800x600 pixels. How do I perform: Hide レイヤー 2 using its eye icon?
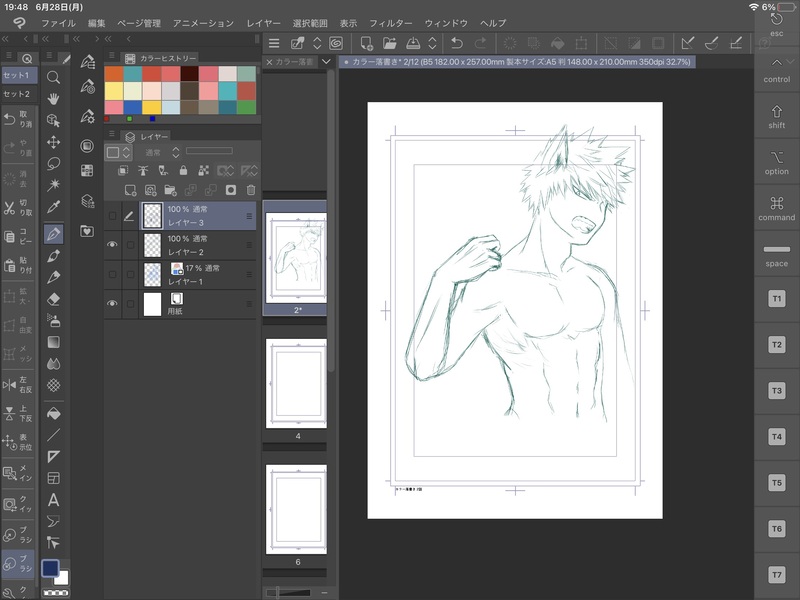112,244
